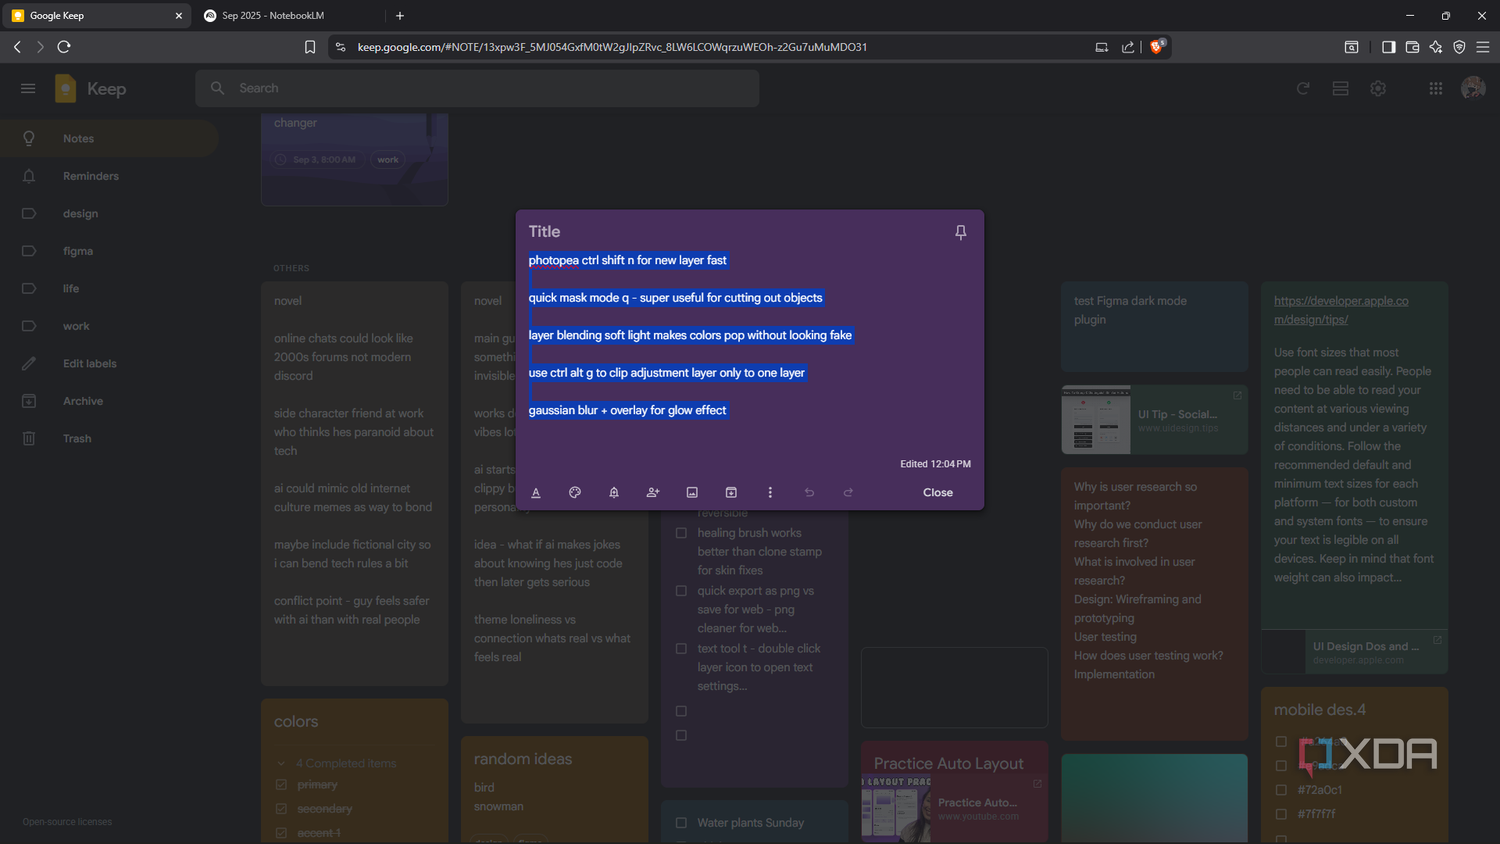This screenshot has height=844, width=1500.
Task: Click the Redo arrow in the note toolbar
Action: pyautogui.click(x=848, y=492)
